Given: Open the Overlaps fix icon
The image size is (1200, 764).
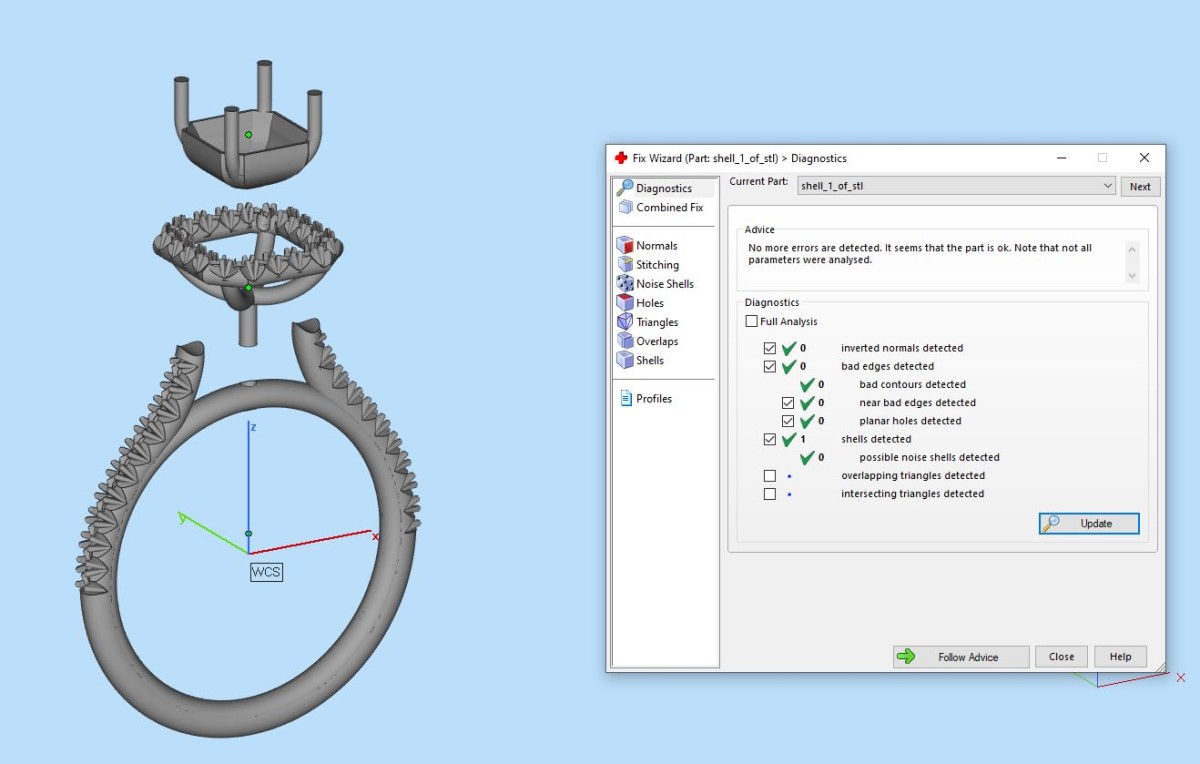Looking at the screenshot, I should click(x=625, y=341).
